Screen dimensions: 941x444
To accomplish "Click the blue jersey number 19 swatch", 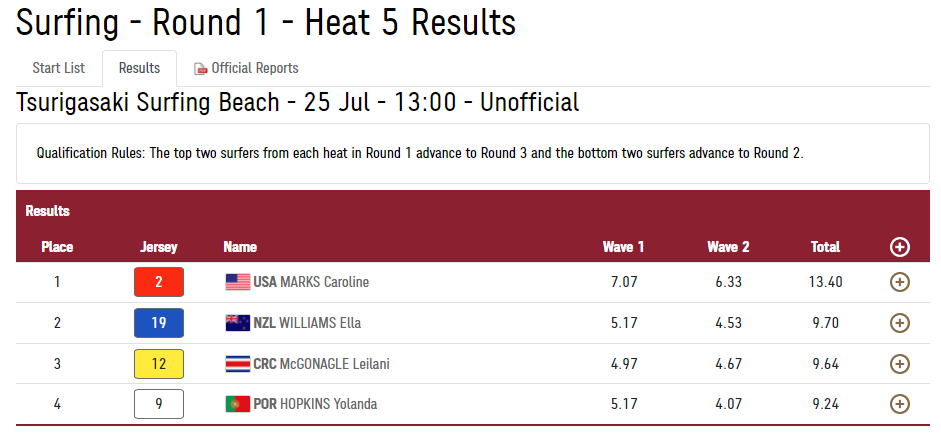I will 159,323.
